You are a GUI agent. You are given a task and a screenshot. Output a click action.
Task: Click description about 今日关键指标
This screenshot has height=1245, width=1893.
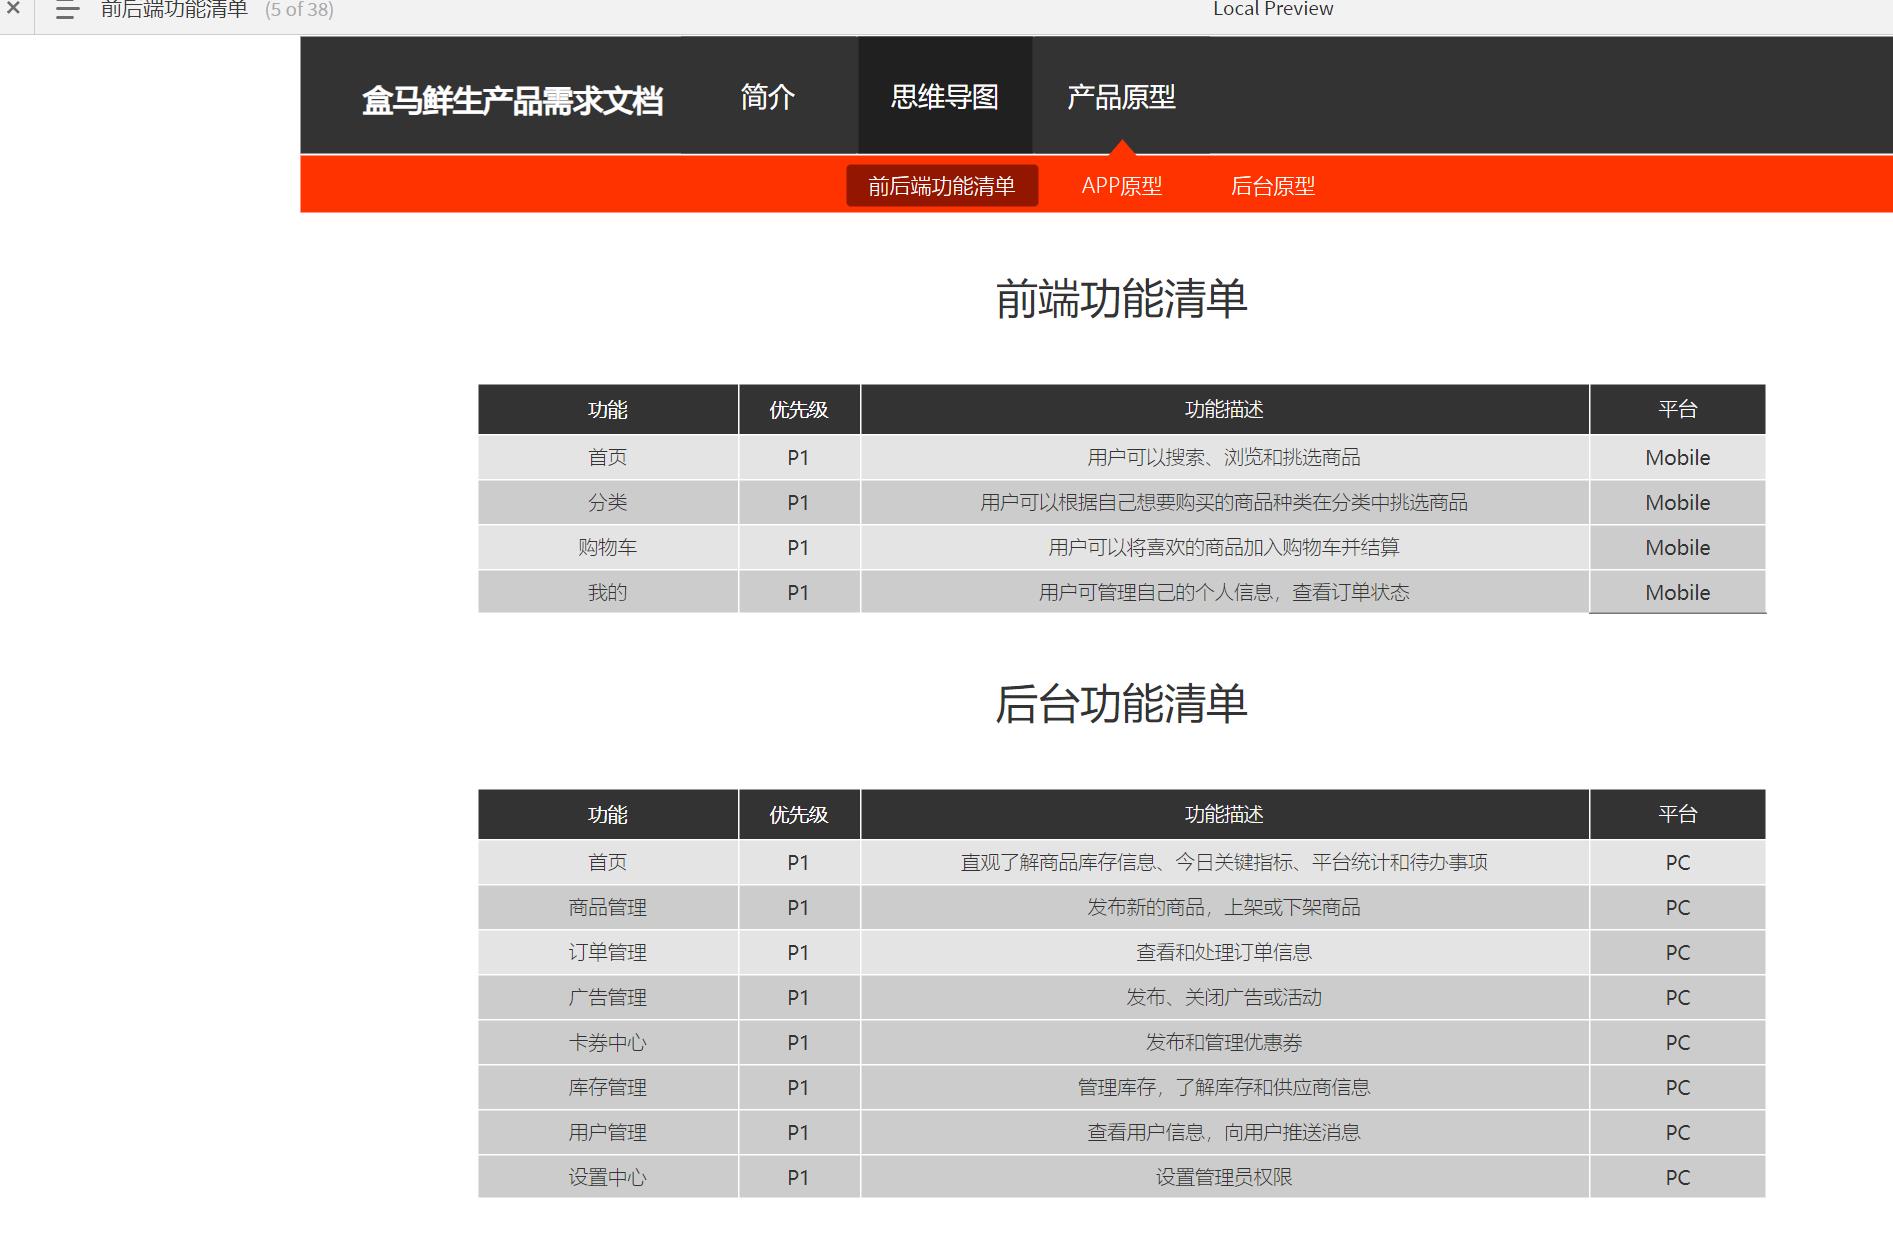pyautogui.click(x=1224, y=863)
